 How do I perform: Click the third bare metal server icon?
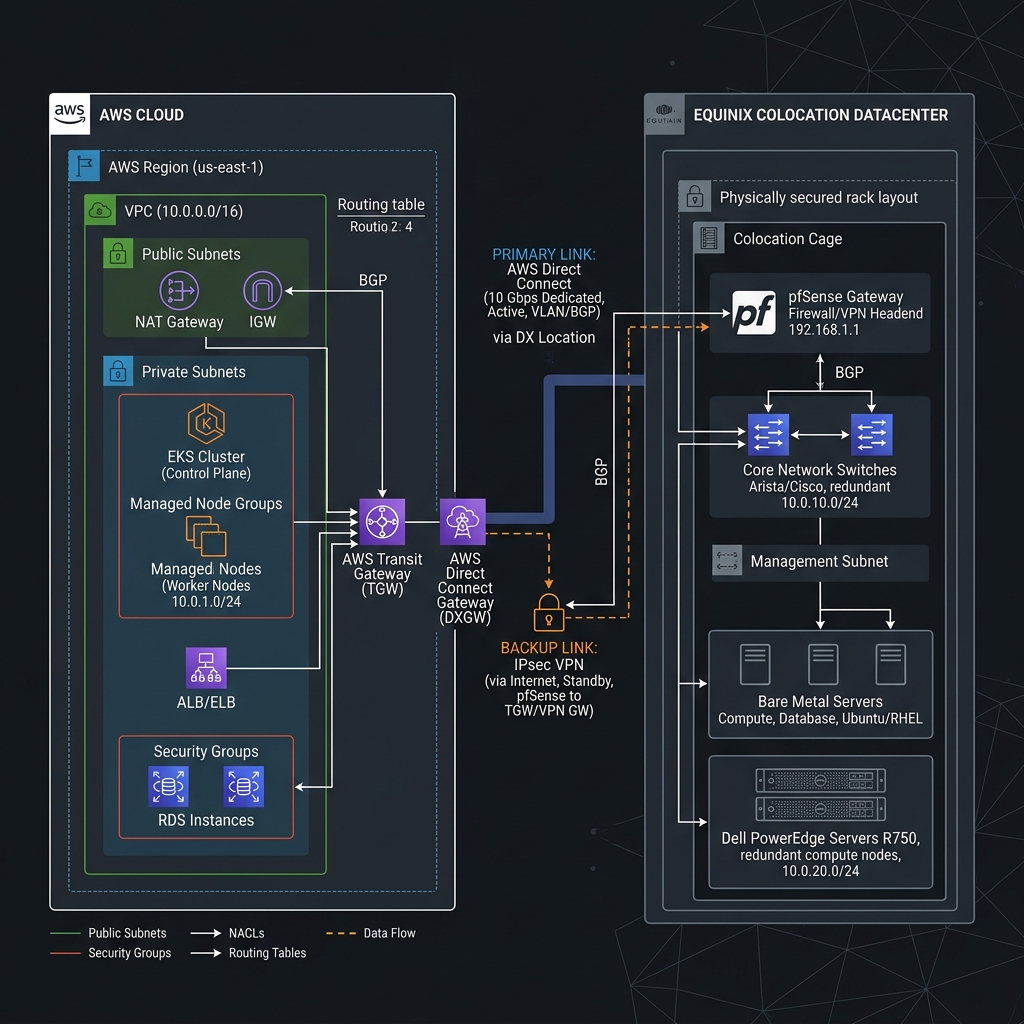891,664
